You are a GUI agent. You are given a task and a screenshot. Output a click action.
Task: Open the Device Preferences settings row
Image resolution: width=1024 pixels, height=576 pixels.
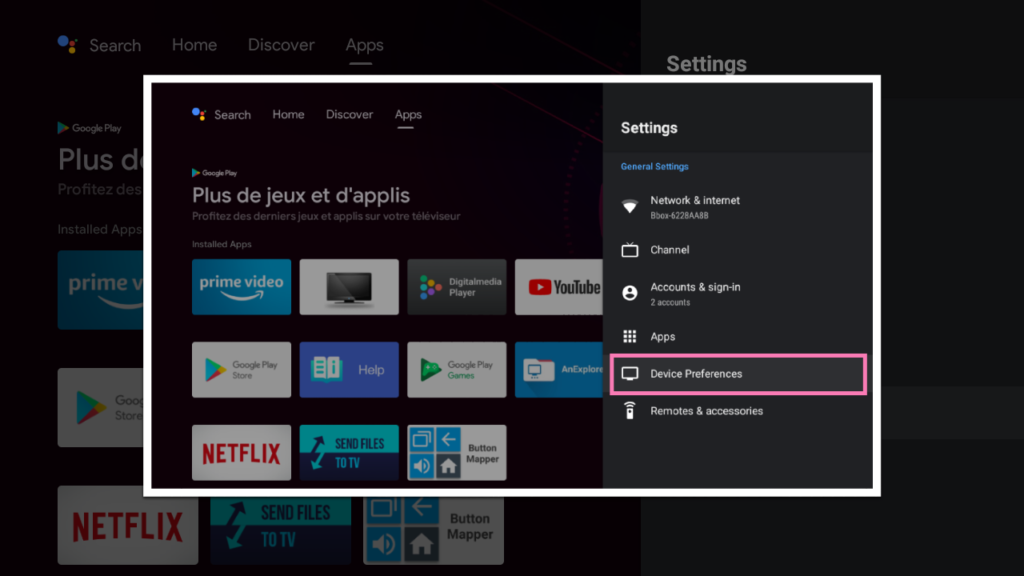pos(739,374)
